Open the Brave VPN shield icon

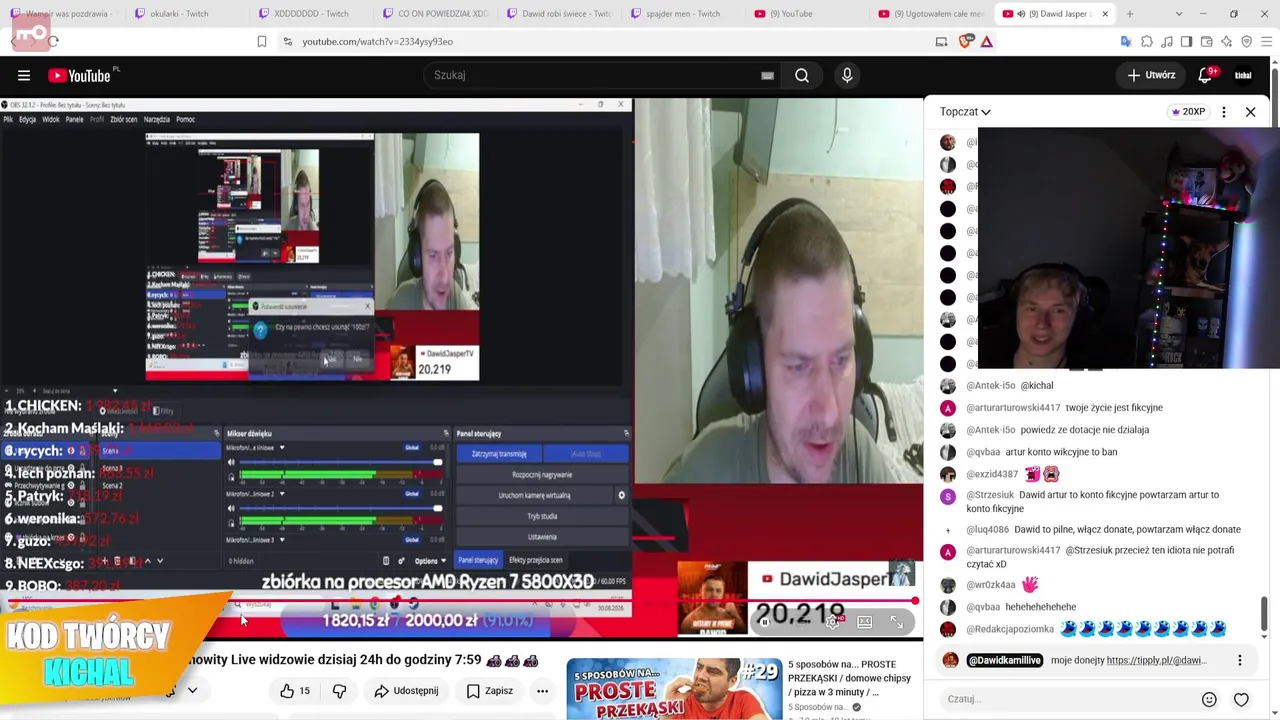1246,42
